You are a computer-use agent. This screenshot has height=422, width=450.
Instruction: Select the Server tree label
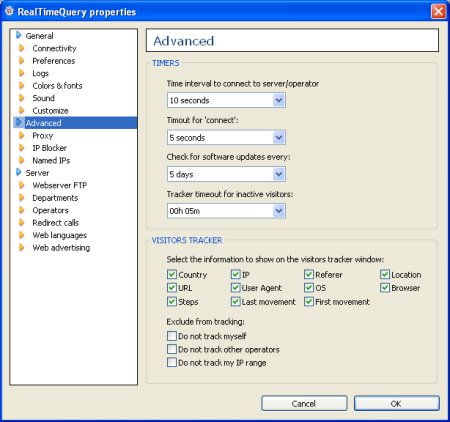click(37, 173)
